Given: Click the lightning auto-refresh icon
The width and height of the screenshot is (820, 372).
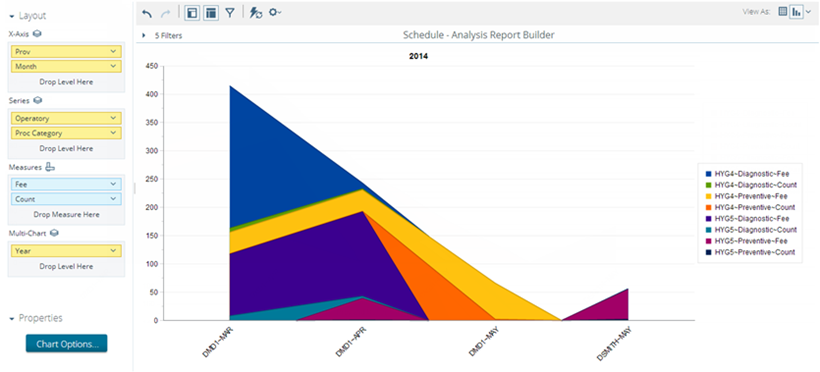Looking at the screenshot, I should pyautogui.click(x=255, y=13).
